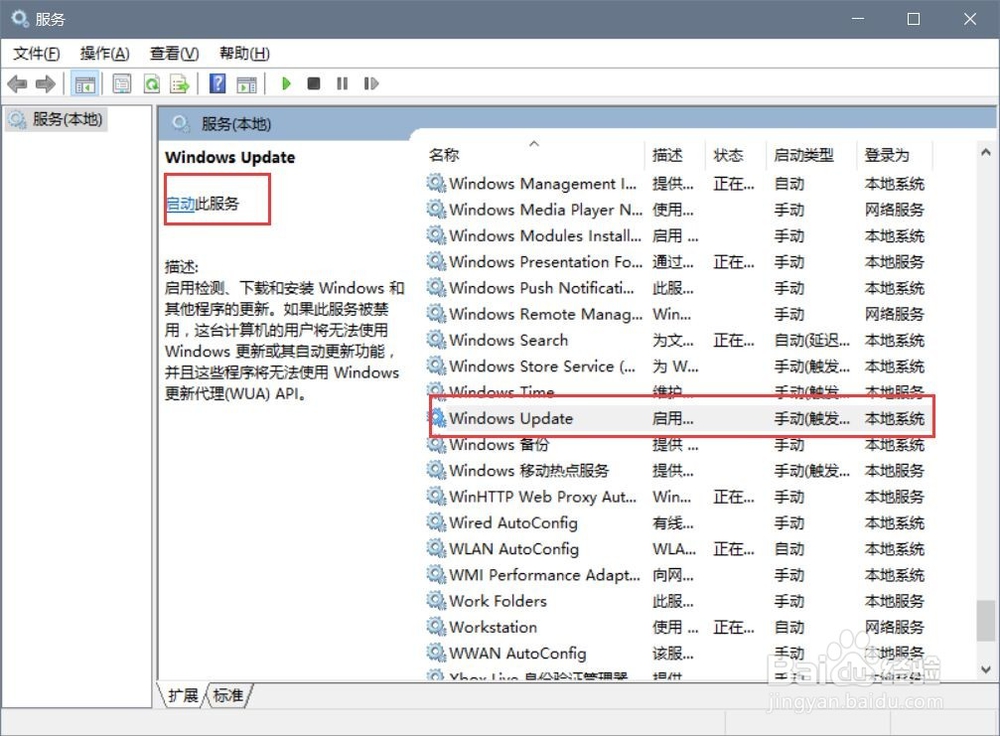Start the service using the green play icon
Screen dimensions: 1000x736
286,83
